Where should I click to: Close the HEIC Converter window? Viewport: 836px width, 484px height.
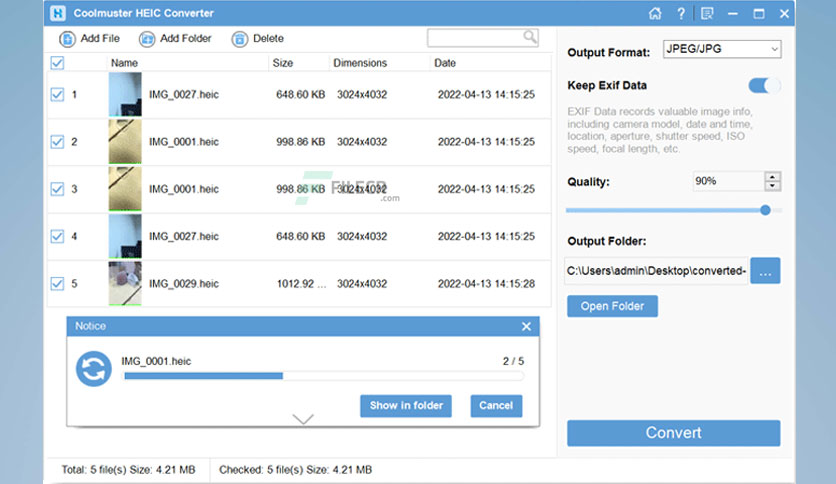click(x=784, y=13)
